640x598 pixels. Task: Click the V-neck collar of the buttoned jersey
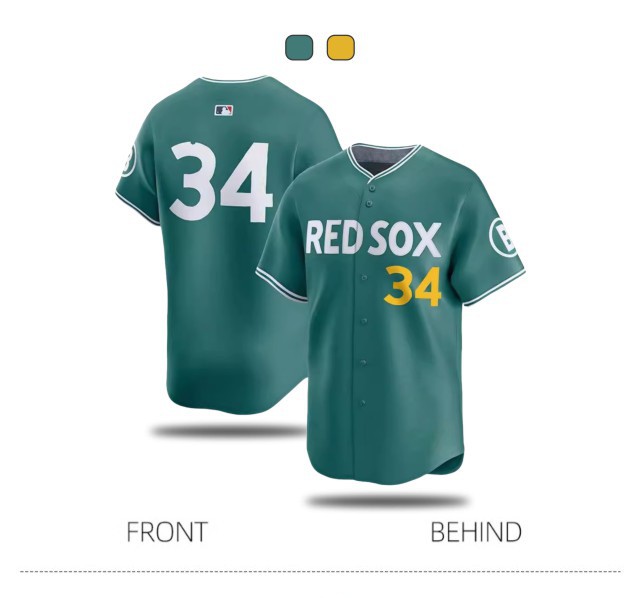coord(383,160)
